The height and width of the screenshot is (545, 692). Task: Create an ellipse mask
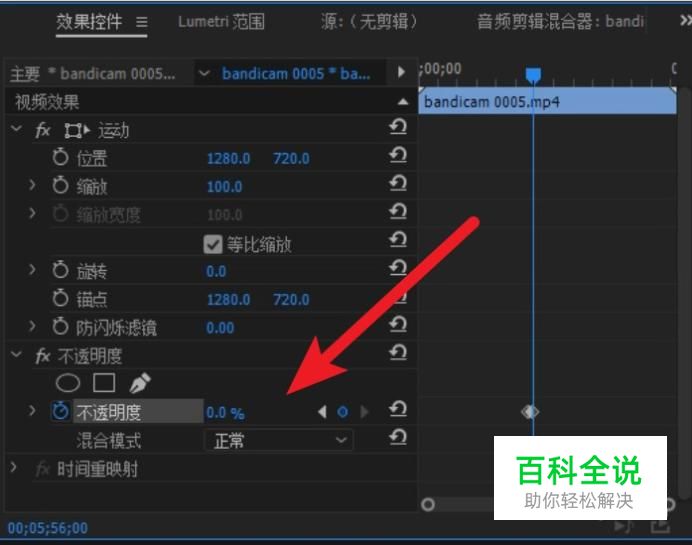(x=68, y=383)
